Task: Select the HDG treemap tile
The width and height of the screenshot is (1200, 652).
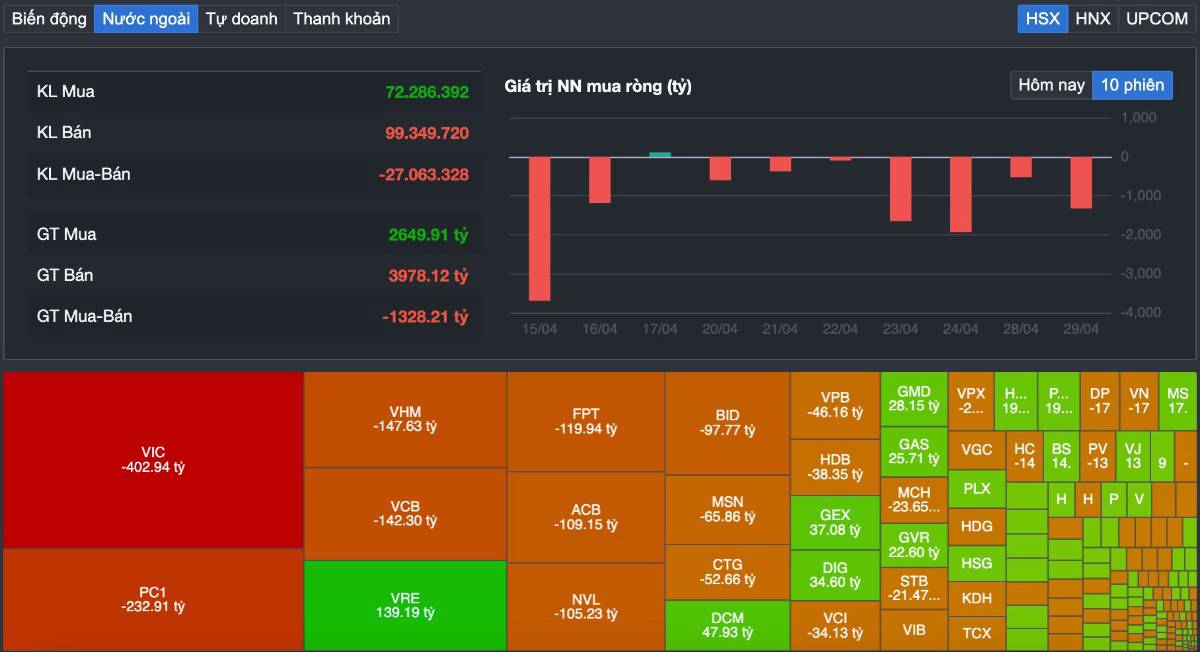Action: 977,526
